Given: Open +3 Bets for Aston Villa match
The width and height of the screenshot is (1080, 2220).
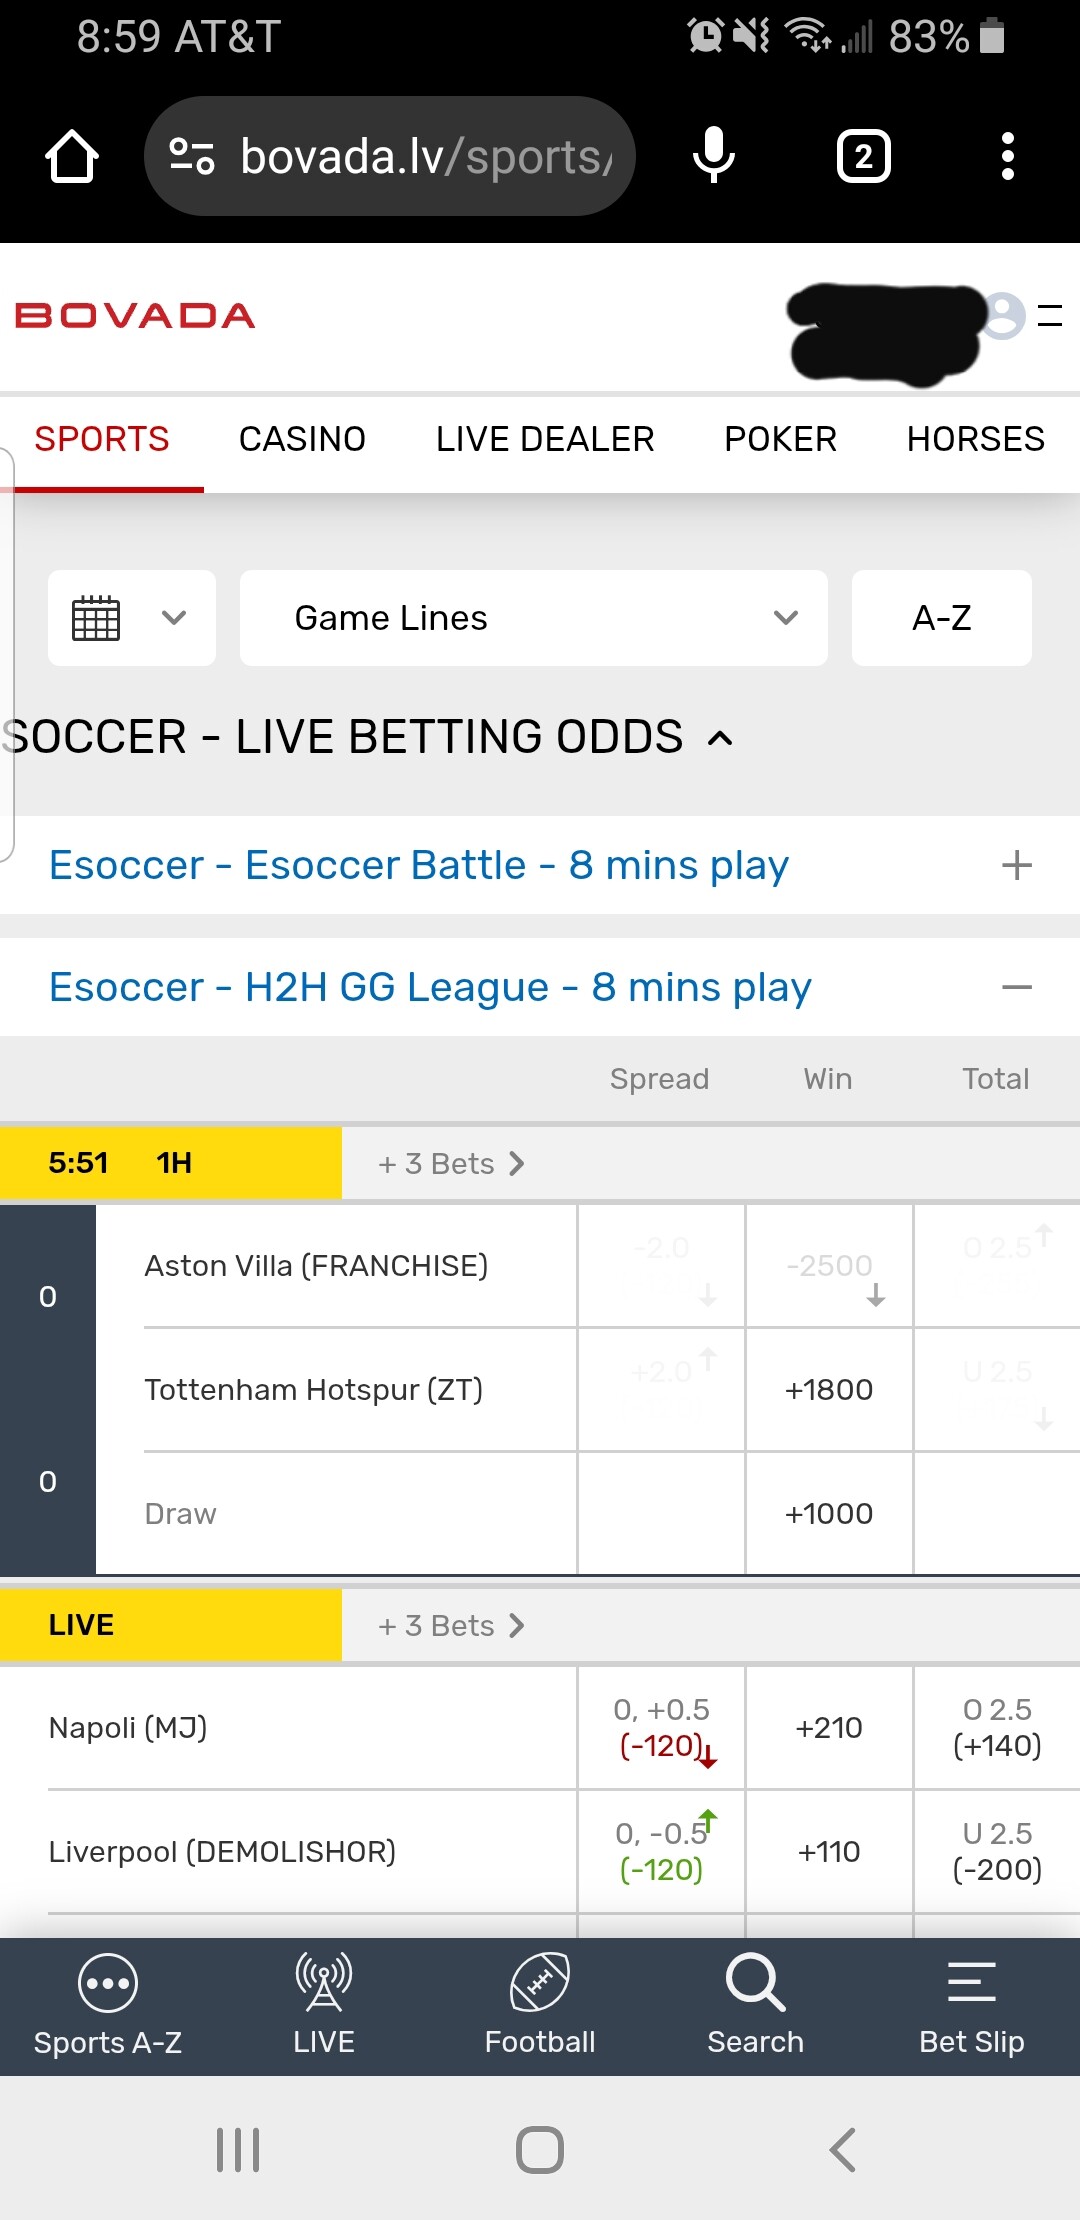Looking at the screenshot, I should tap(451, 1164).
